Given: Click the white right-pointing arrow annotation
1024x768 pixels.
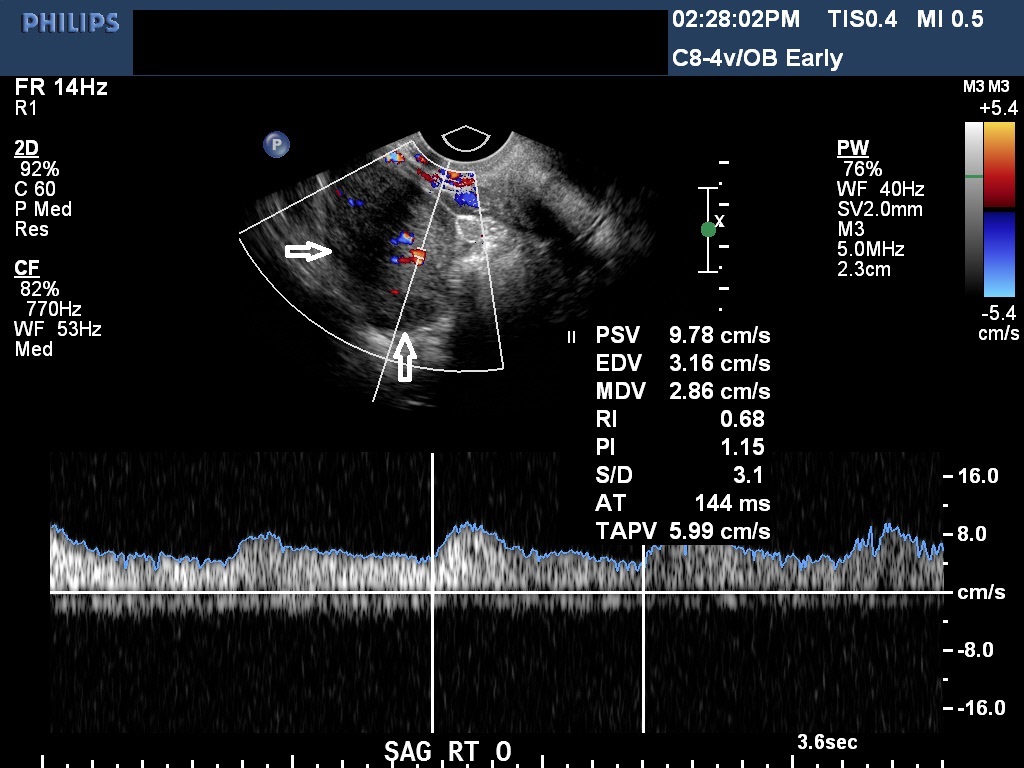Looking at the screenshot, I should click(x=309, y=252).
